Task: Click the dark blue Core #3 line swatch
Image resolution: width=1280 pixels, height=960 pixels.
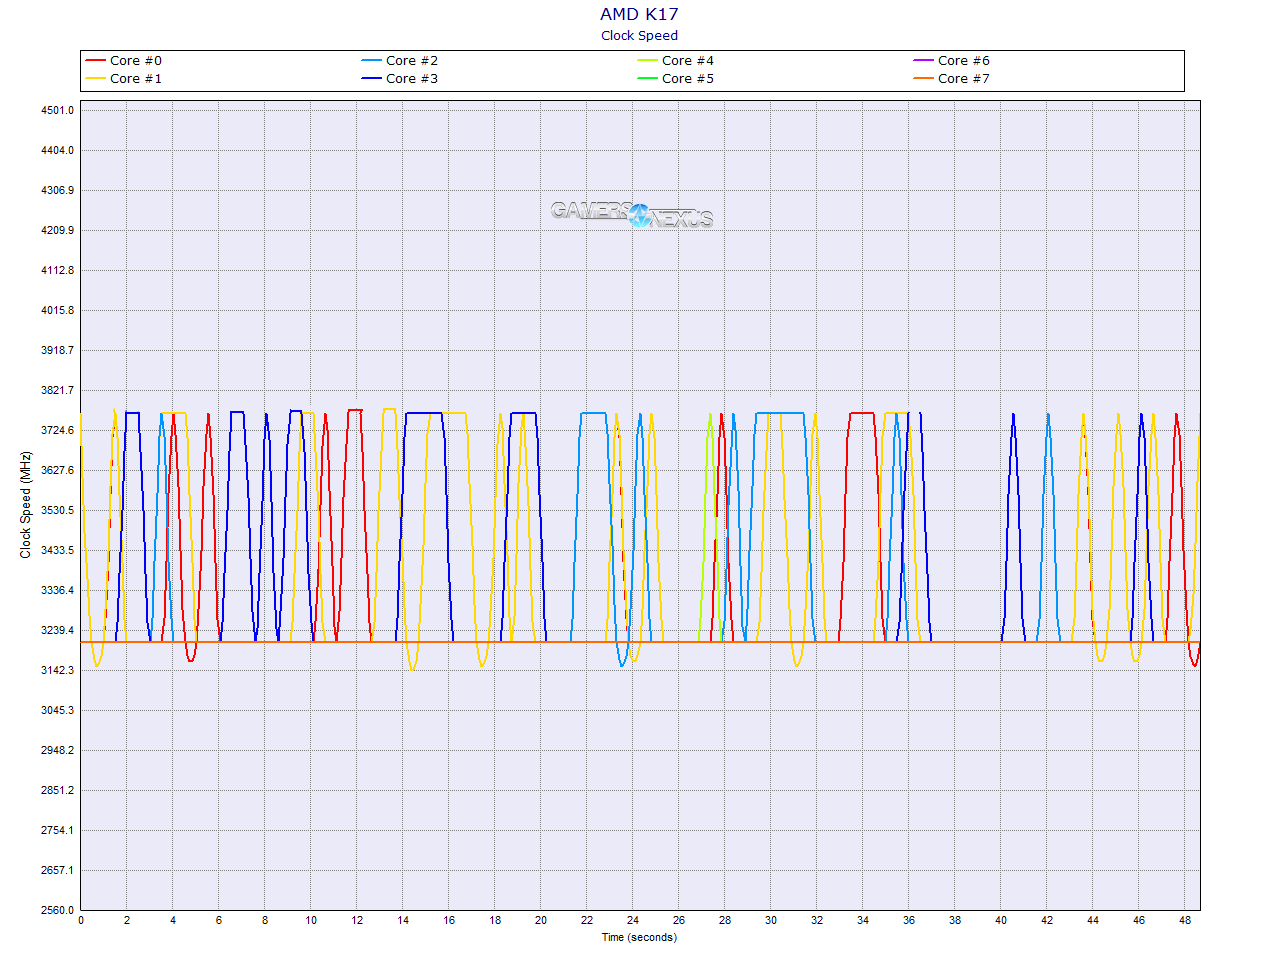Action: coord(372,79)
